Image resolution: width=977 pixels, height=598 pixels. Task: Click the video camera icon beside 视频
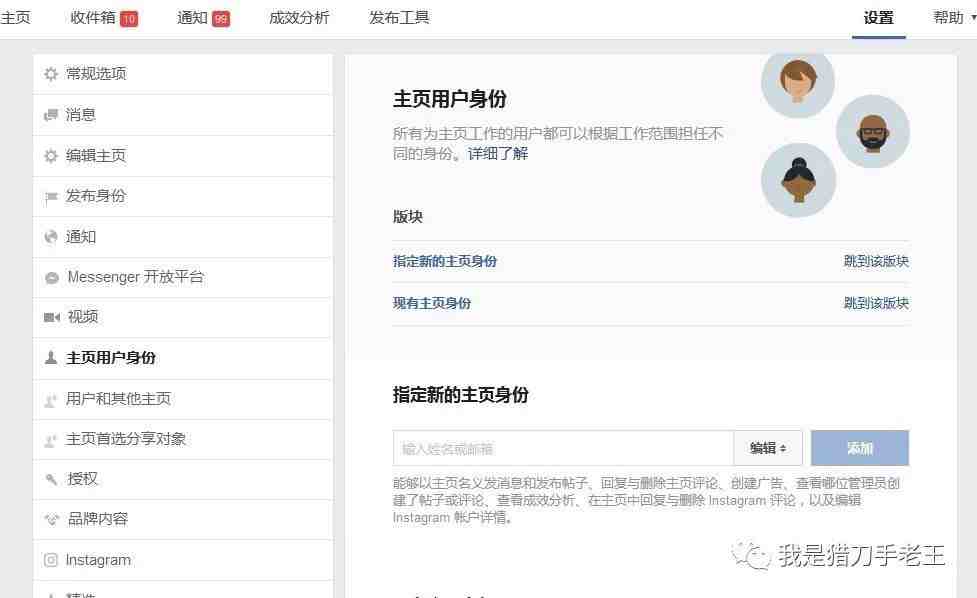(x=52, y=317)
